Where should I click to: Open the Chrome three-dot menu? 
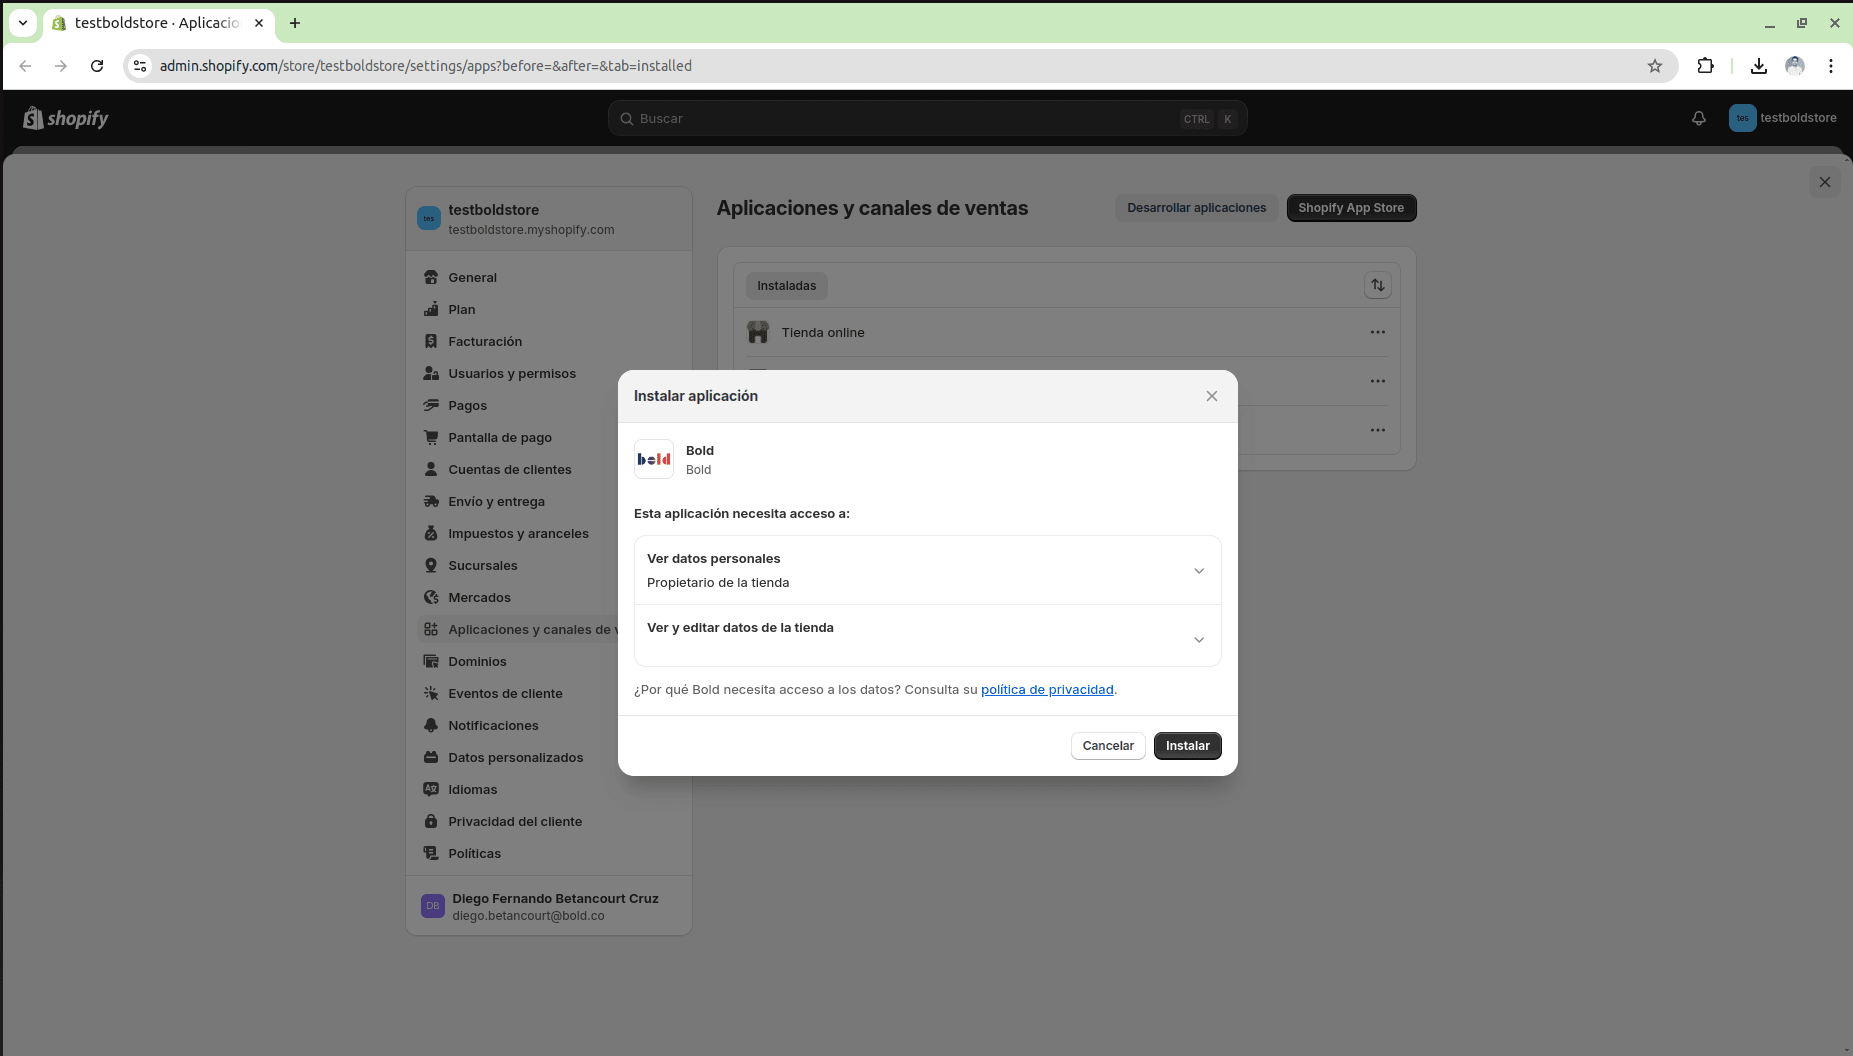point(1830,66)
